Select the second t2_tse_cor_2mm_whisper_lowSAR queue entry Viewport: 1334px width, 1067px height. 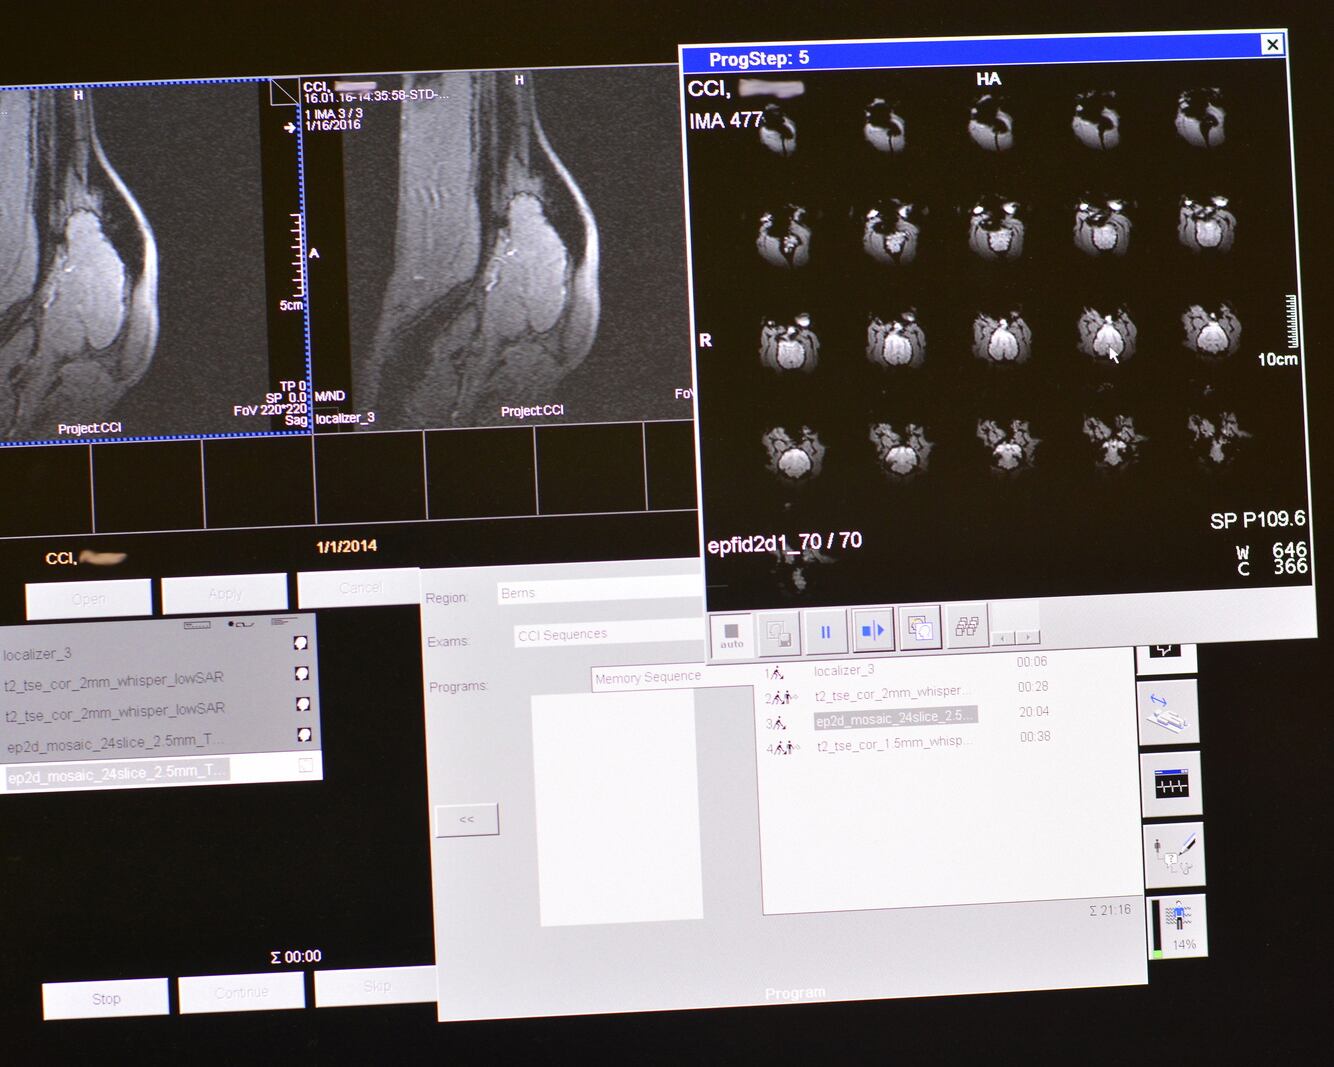tap(115, 711)
